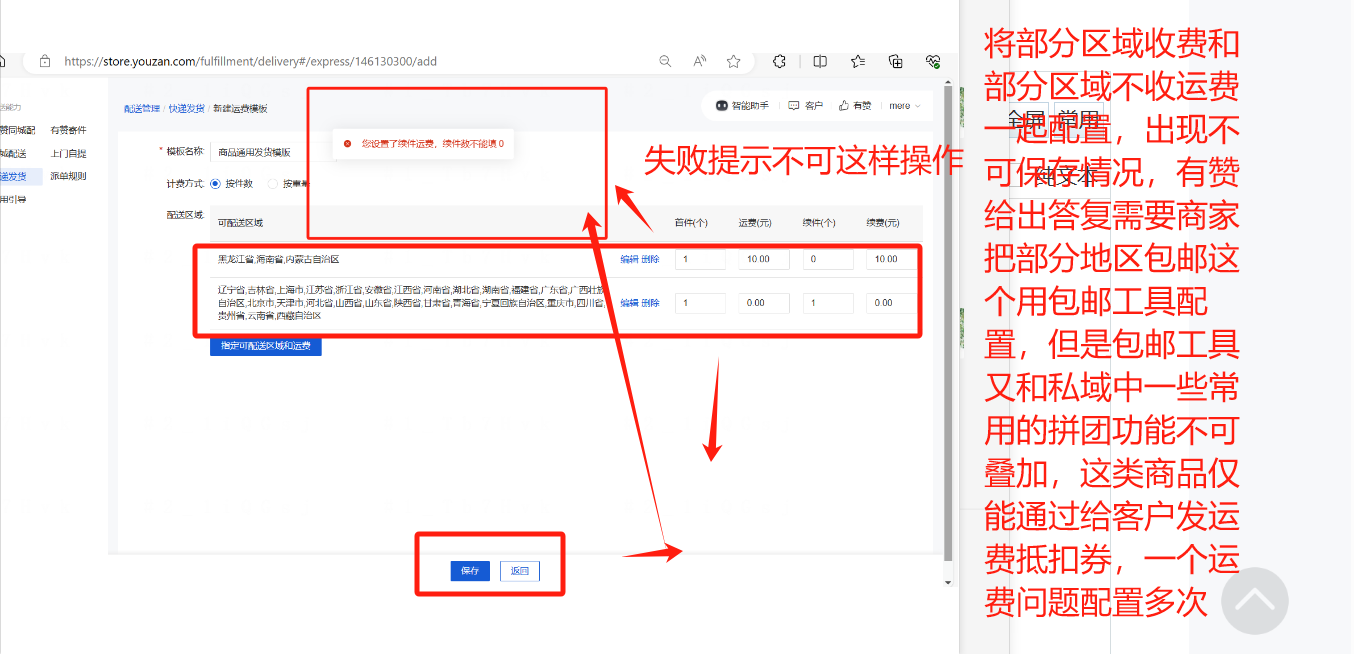The height and width of the screenshot is (654, 1354).
Task: Click 运费 field showing 0.00 in 辽宁省 row
Action: coord(764,303)
